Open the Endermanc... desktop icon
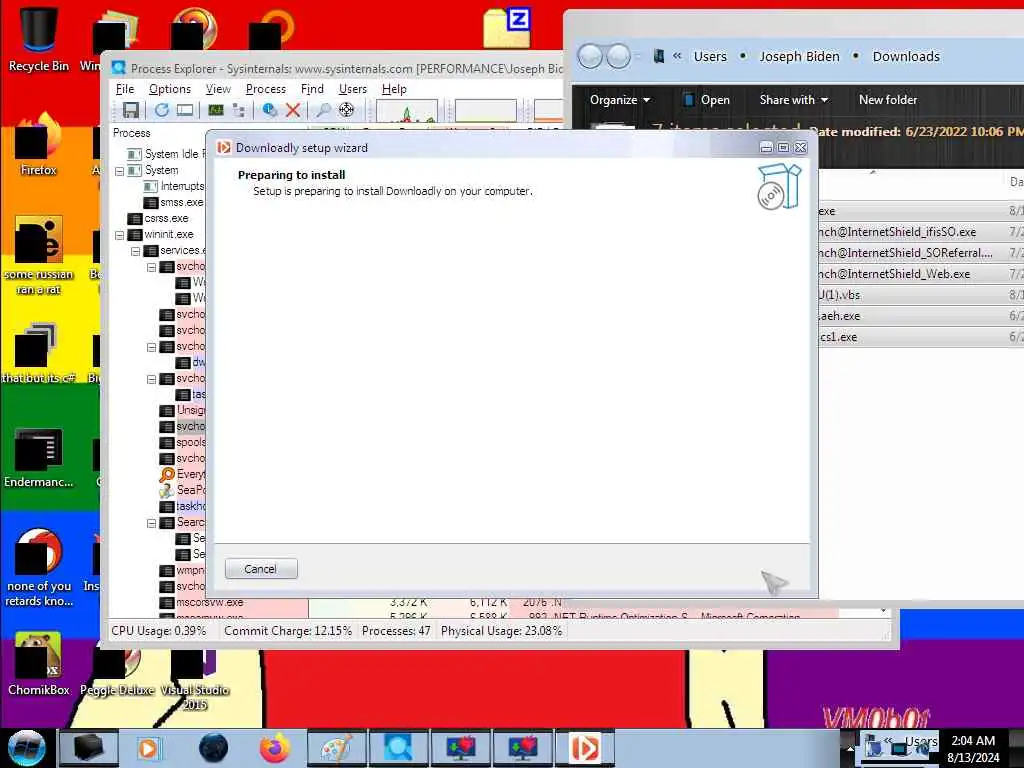Screen dimensions: 1024x768 click(x=39, y=457)
